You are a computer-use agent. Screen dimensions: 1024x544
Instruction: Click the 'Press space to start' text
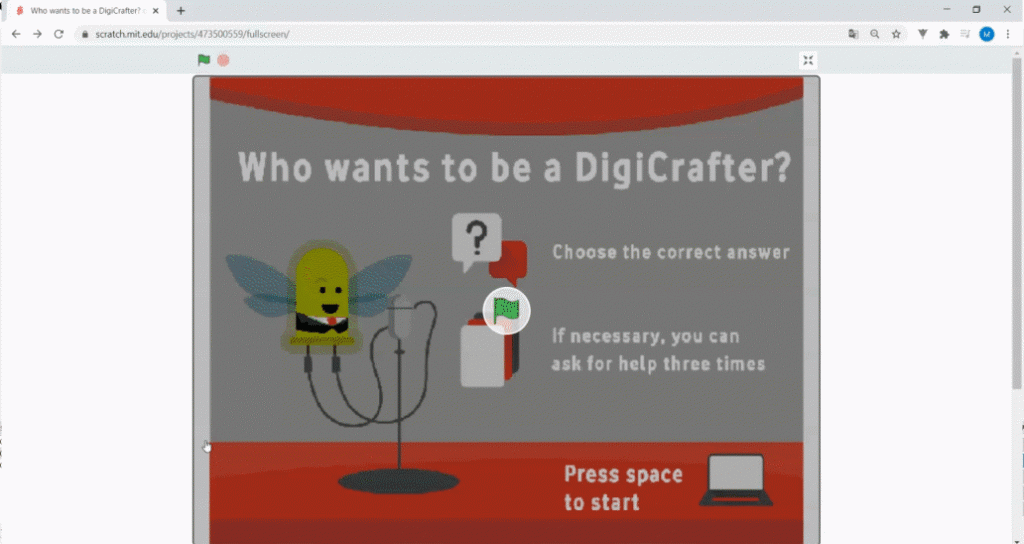pos(623,488)
